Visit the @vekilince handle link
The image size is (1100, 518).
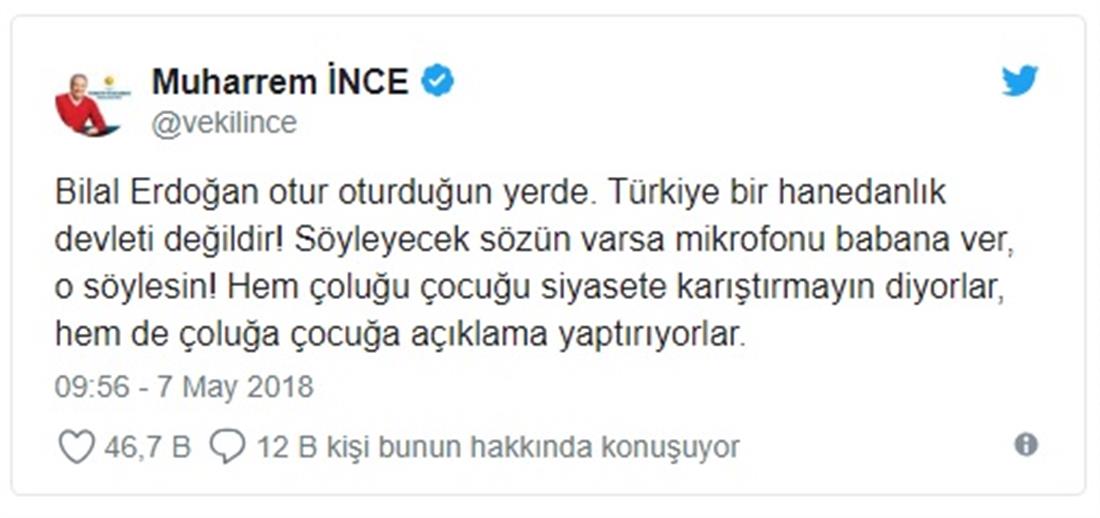[x=224, y=122]
